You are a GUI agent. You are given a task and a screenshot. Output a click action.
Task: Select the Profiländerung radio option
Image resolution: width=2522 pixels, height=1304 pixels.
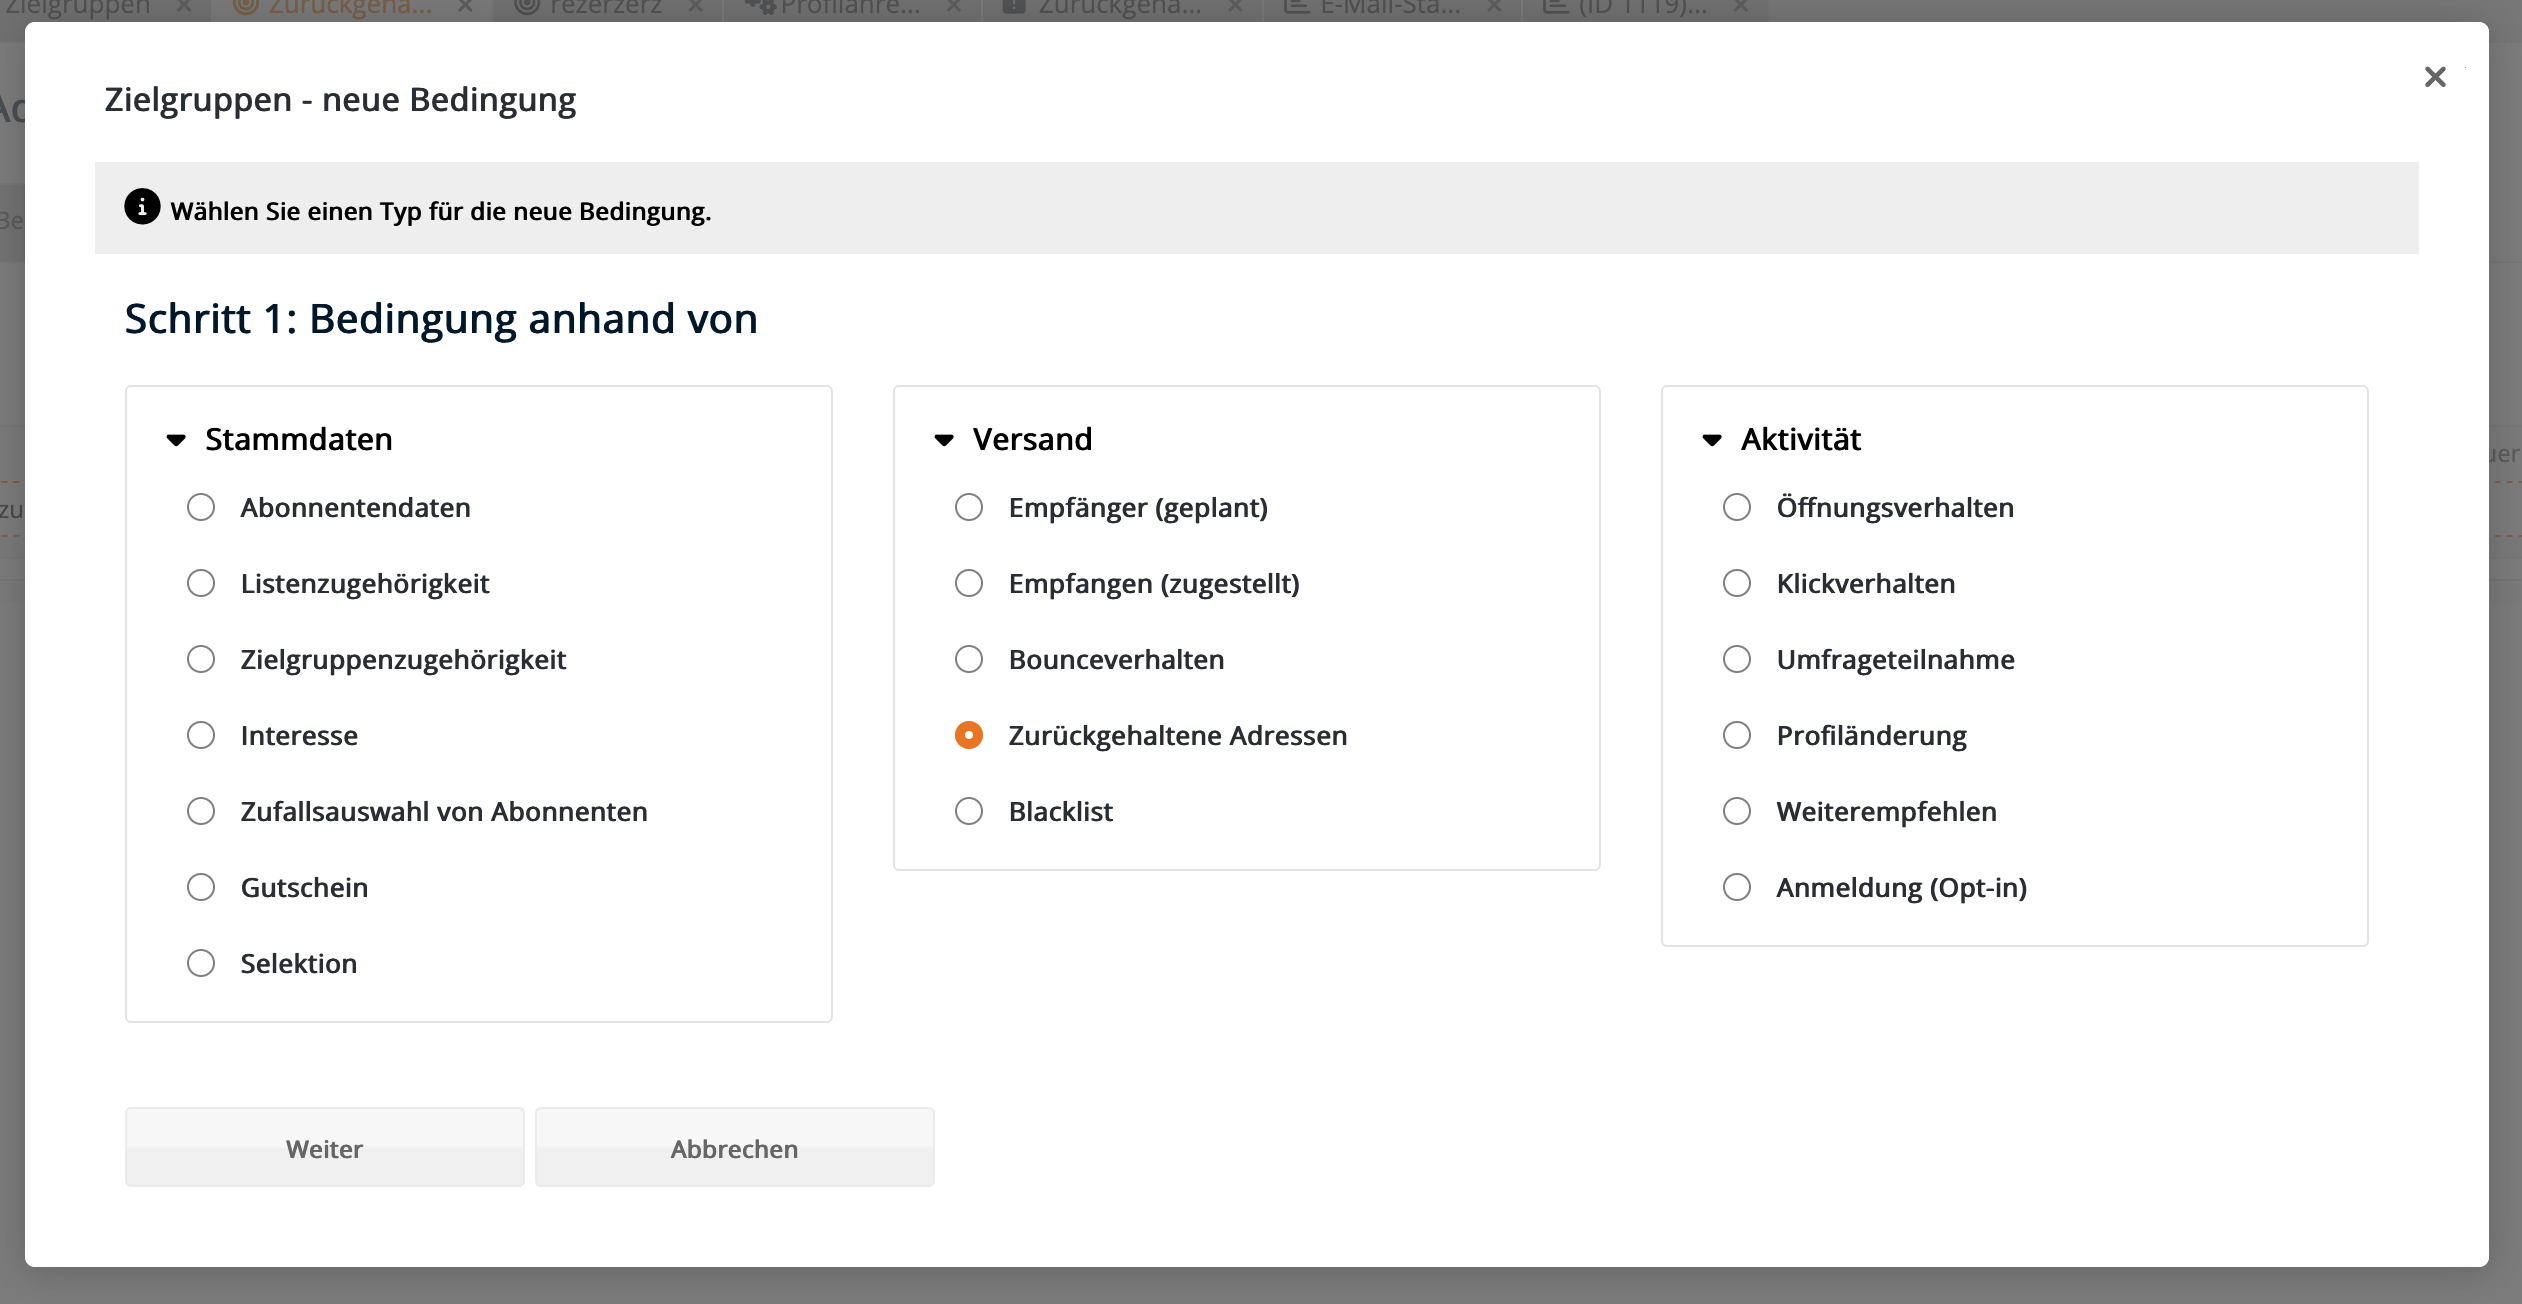pos(1737,735)
